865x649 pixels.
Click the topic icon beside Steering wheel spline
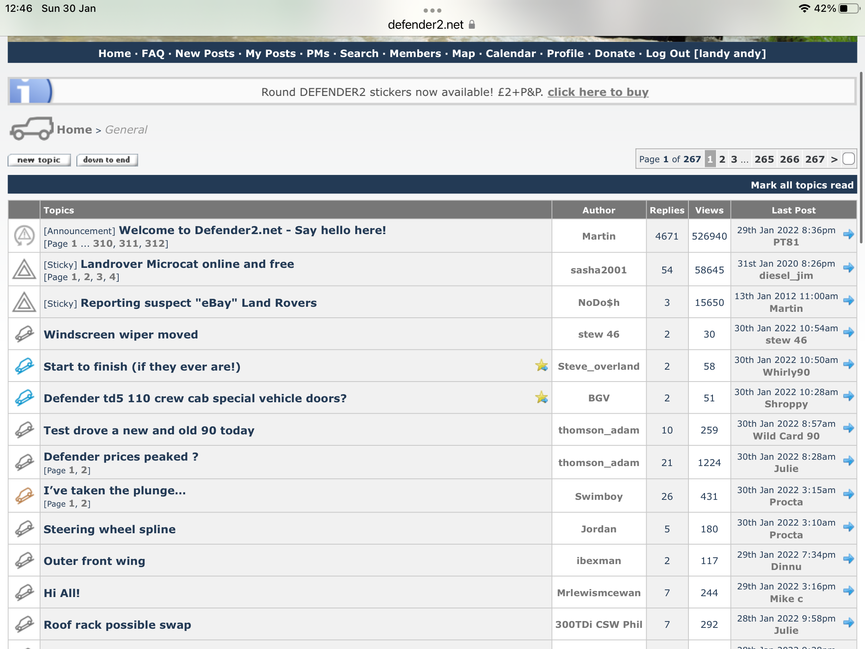[24, 529]
